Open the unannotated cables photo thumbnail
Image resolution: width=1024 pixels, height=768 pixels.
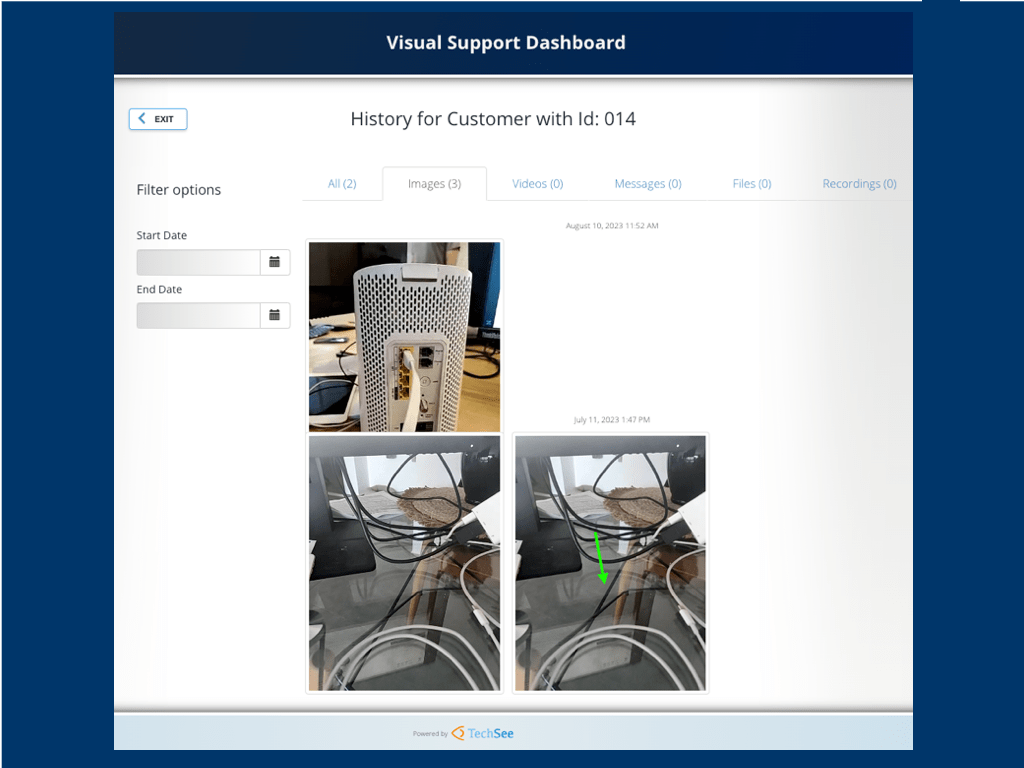pos(404,562)
